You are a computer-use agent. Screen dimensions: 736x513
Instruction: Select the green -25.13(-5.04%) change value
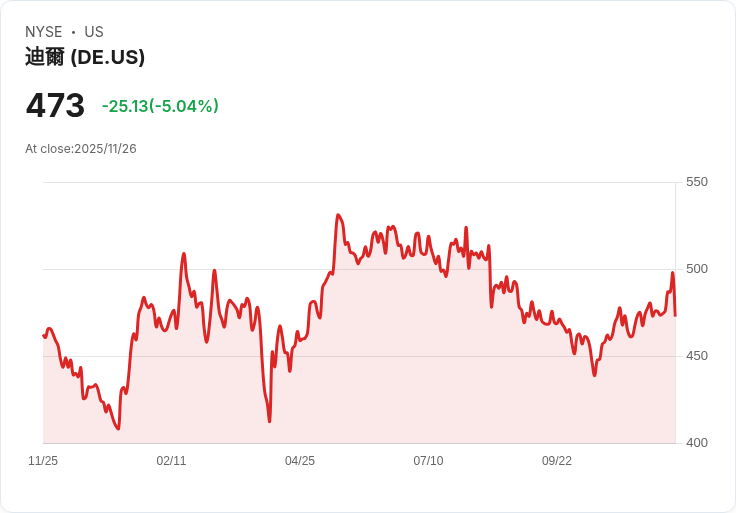pyautogui.click(x=160, y=106)
